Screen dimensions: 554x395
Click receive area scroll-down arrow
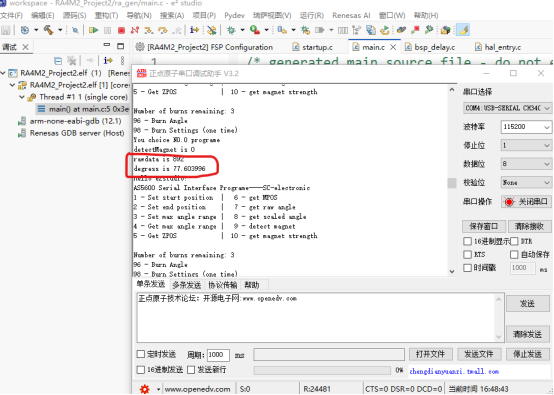tap(452, 271)
